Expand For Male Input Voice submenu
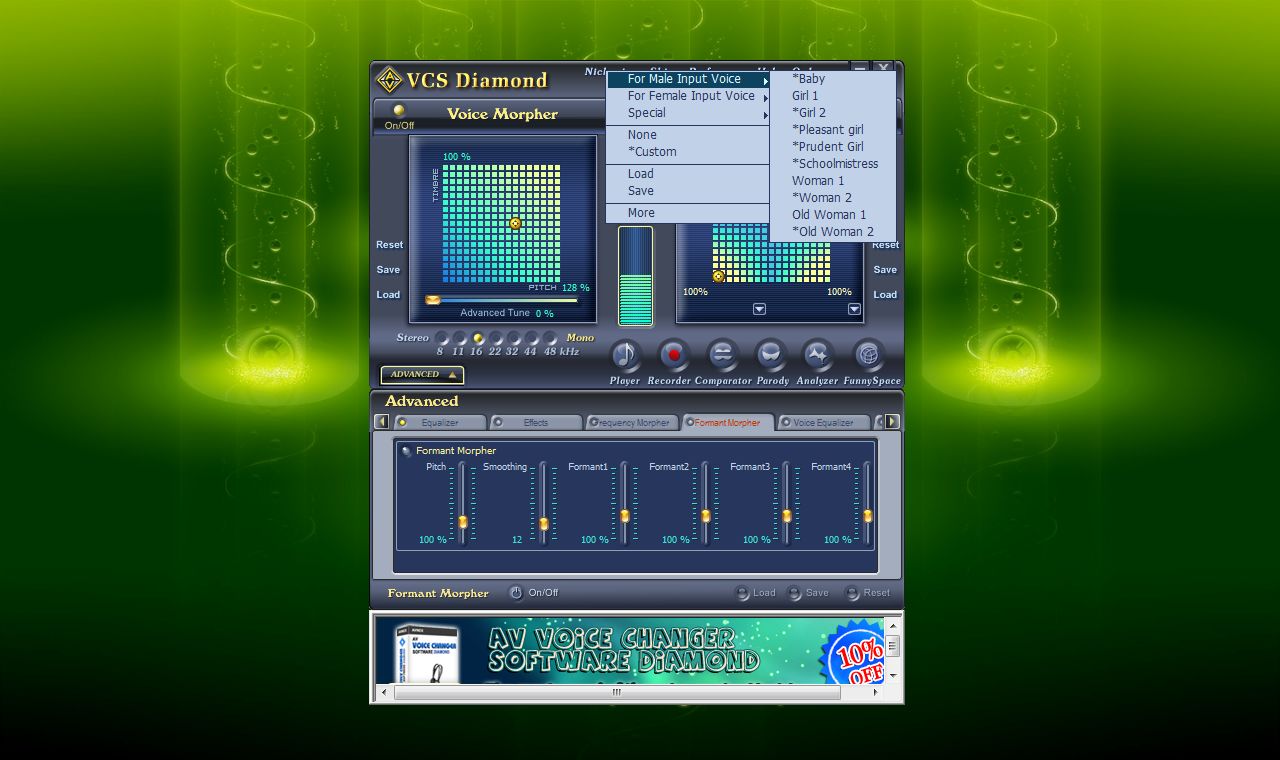 coord(689,79)
